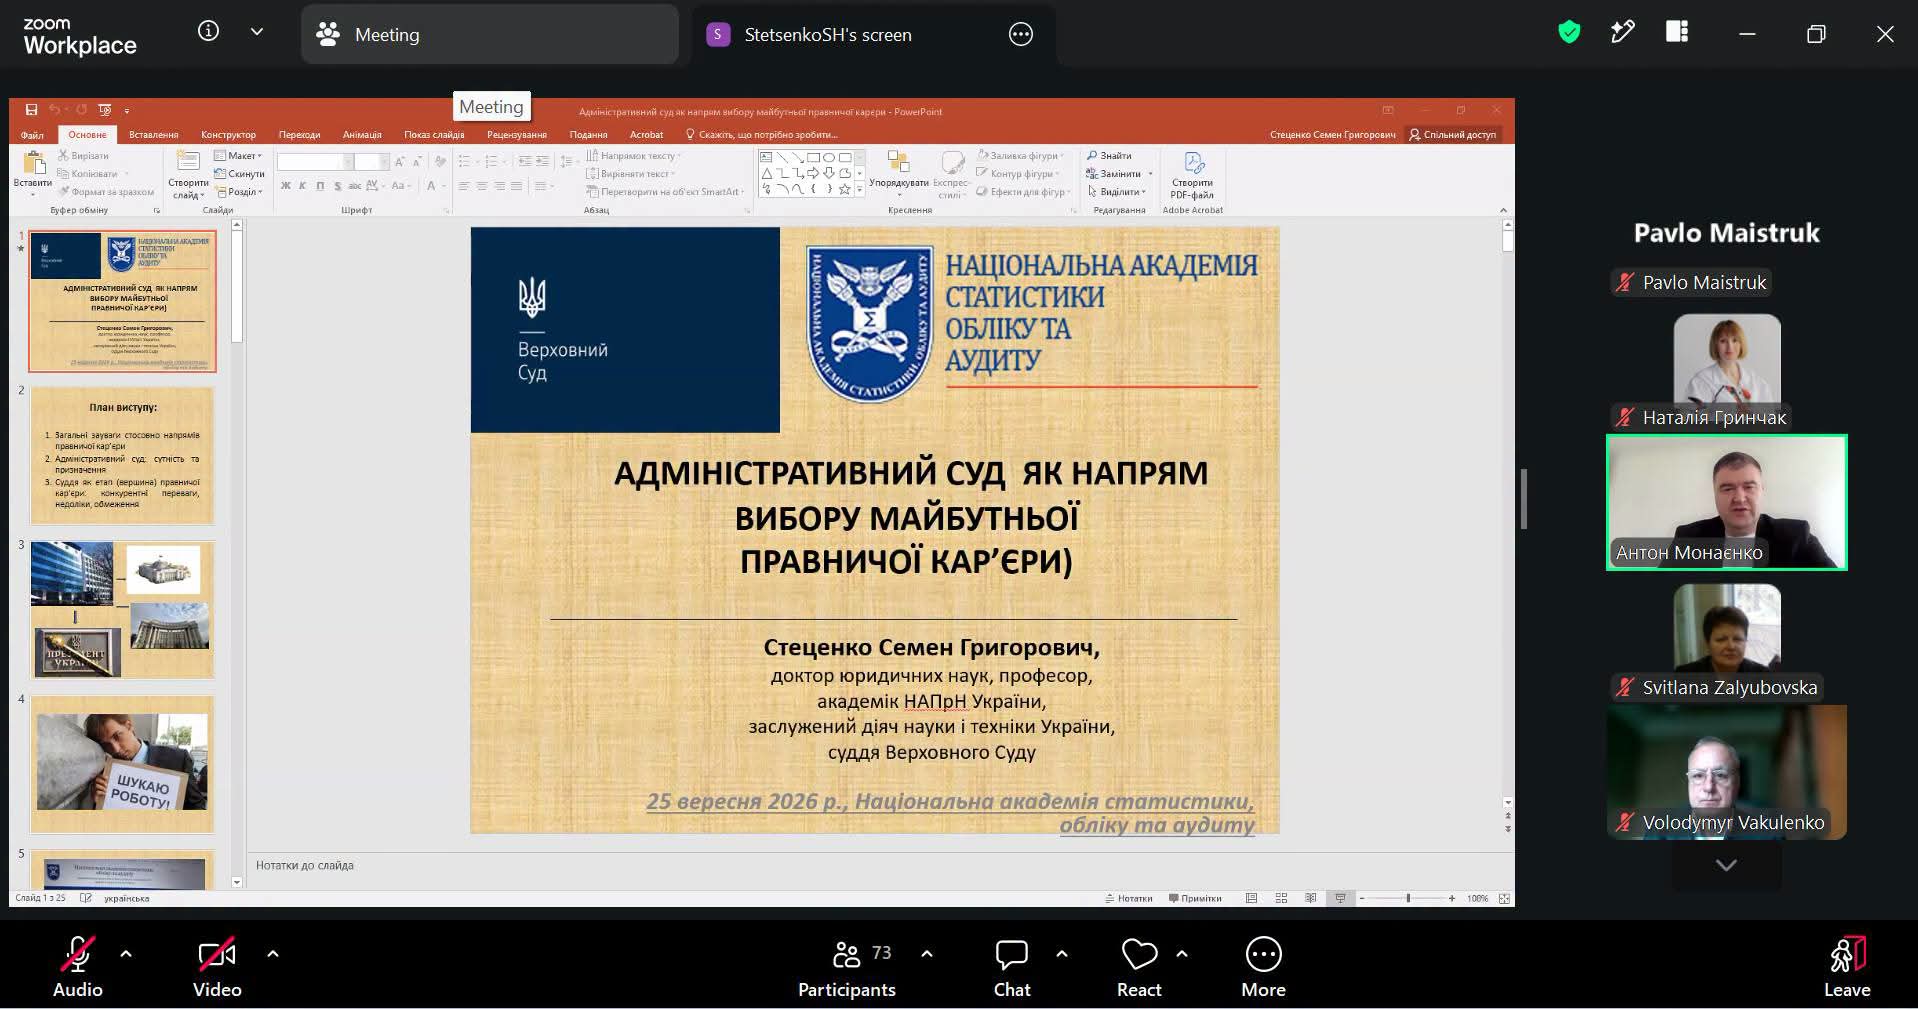
Task: Expand the chevron next to info icon
Action: click(257, 31)
